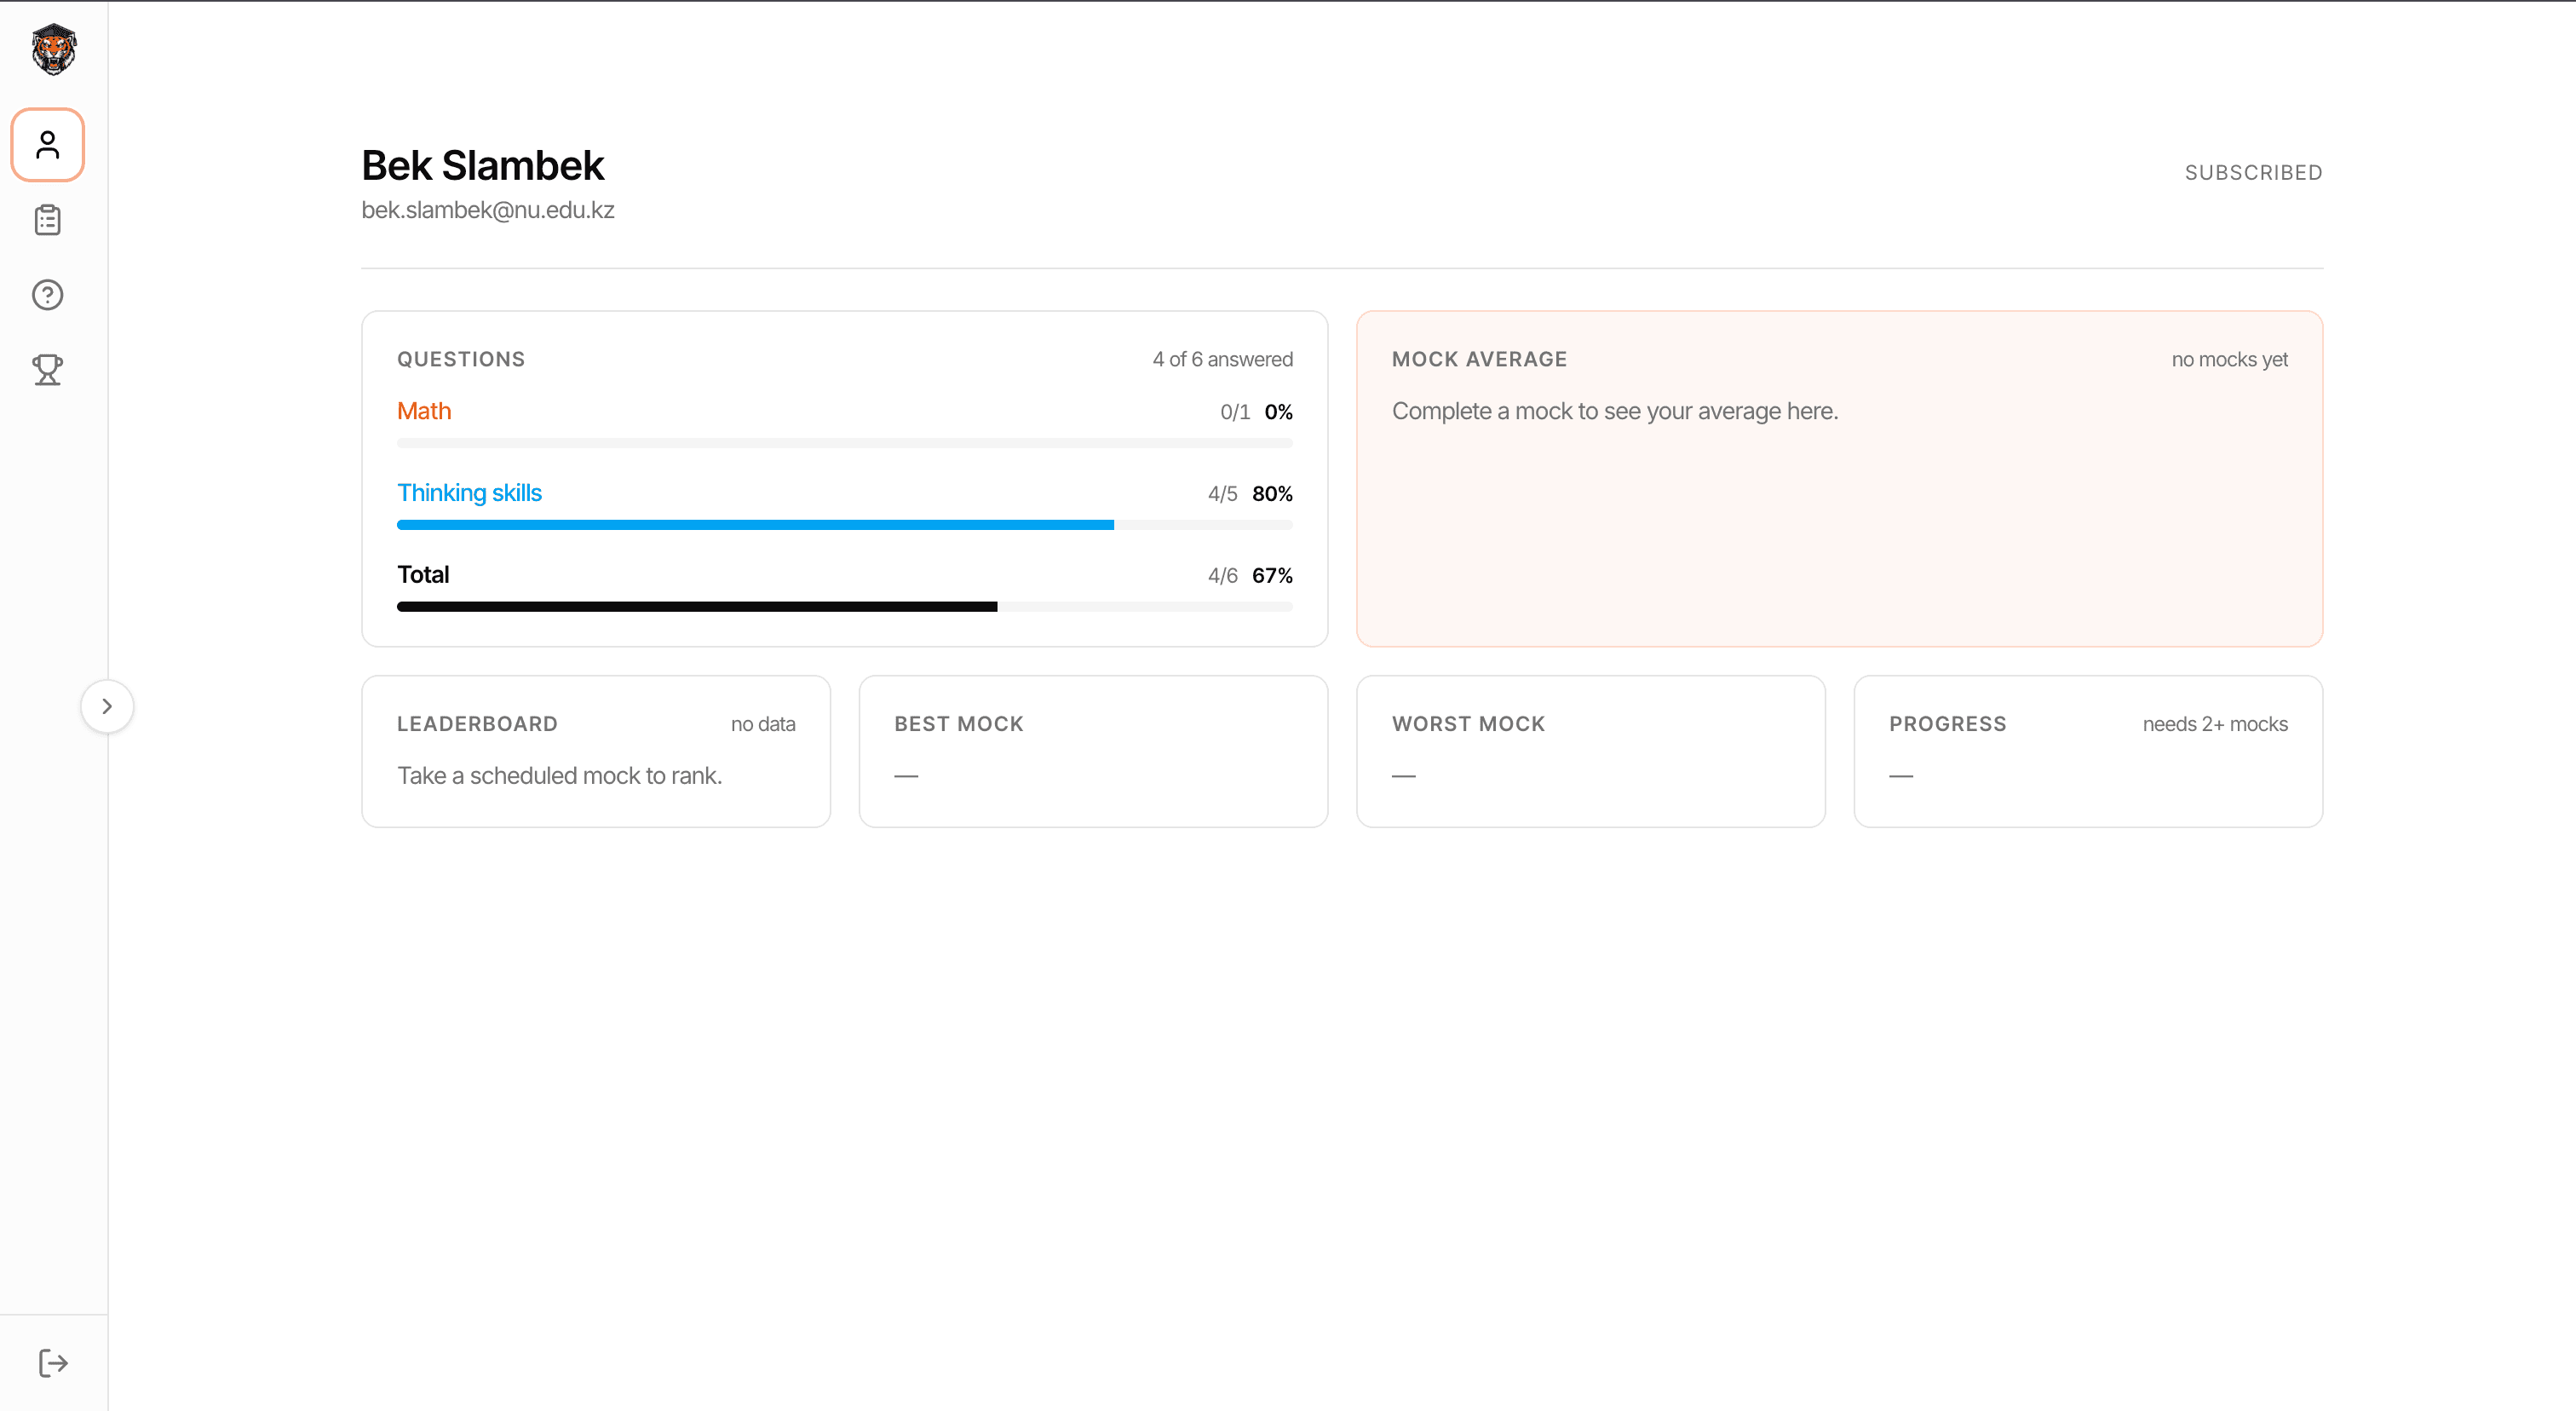Click the tiger logo icon
Viewport: 2576px width, 1411px height.
tap(53, 49)
